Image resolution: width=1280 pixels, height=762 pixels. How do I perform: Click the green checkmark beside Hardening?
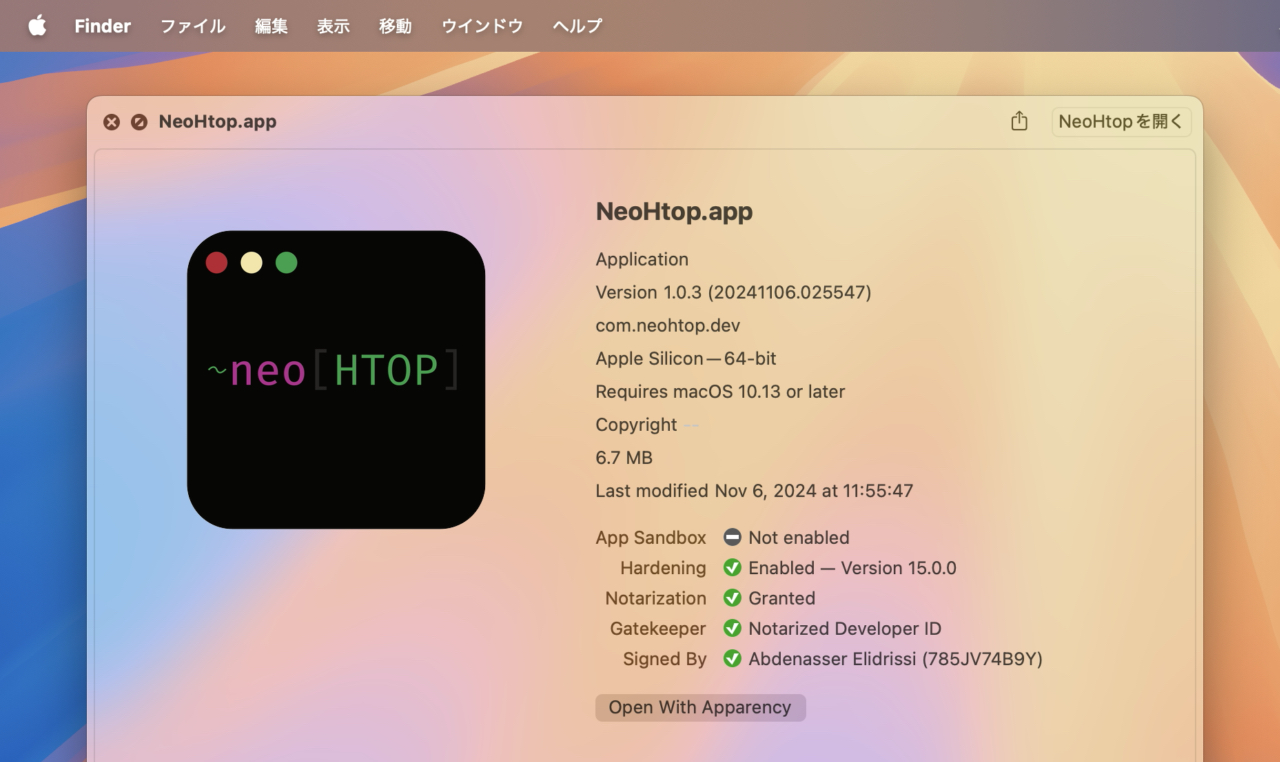click(732, 568)
